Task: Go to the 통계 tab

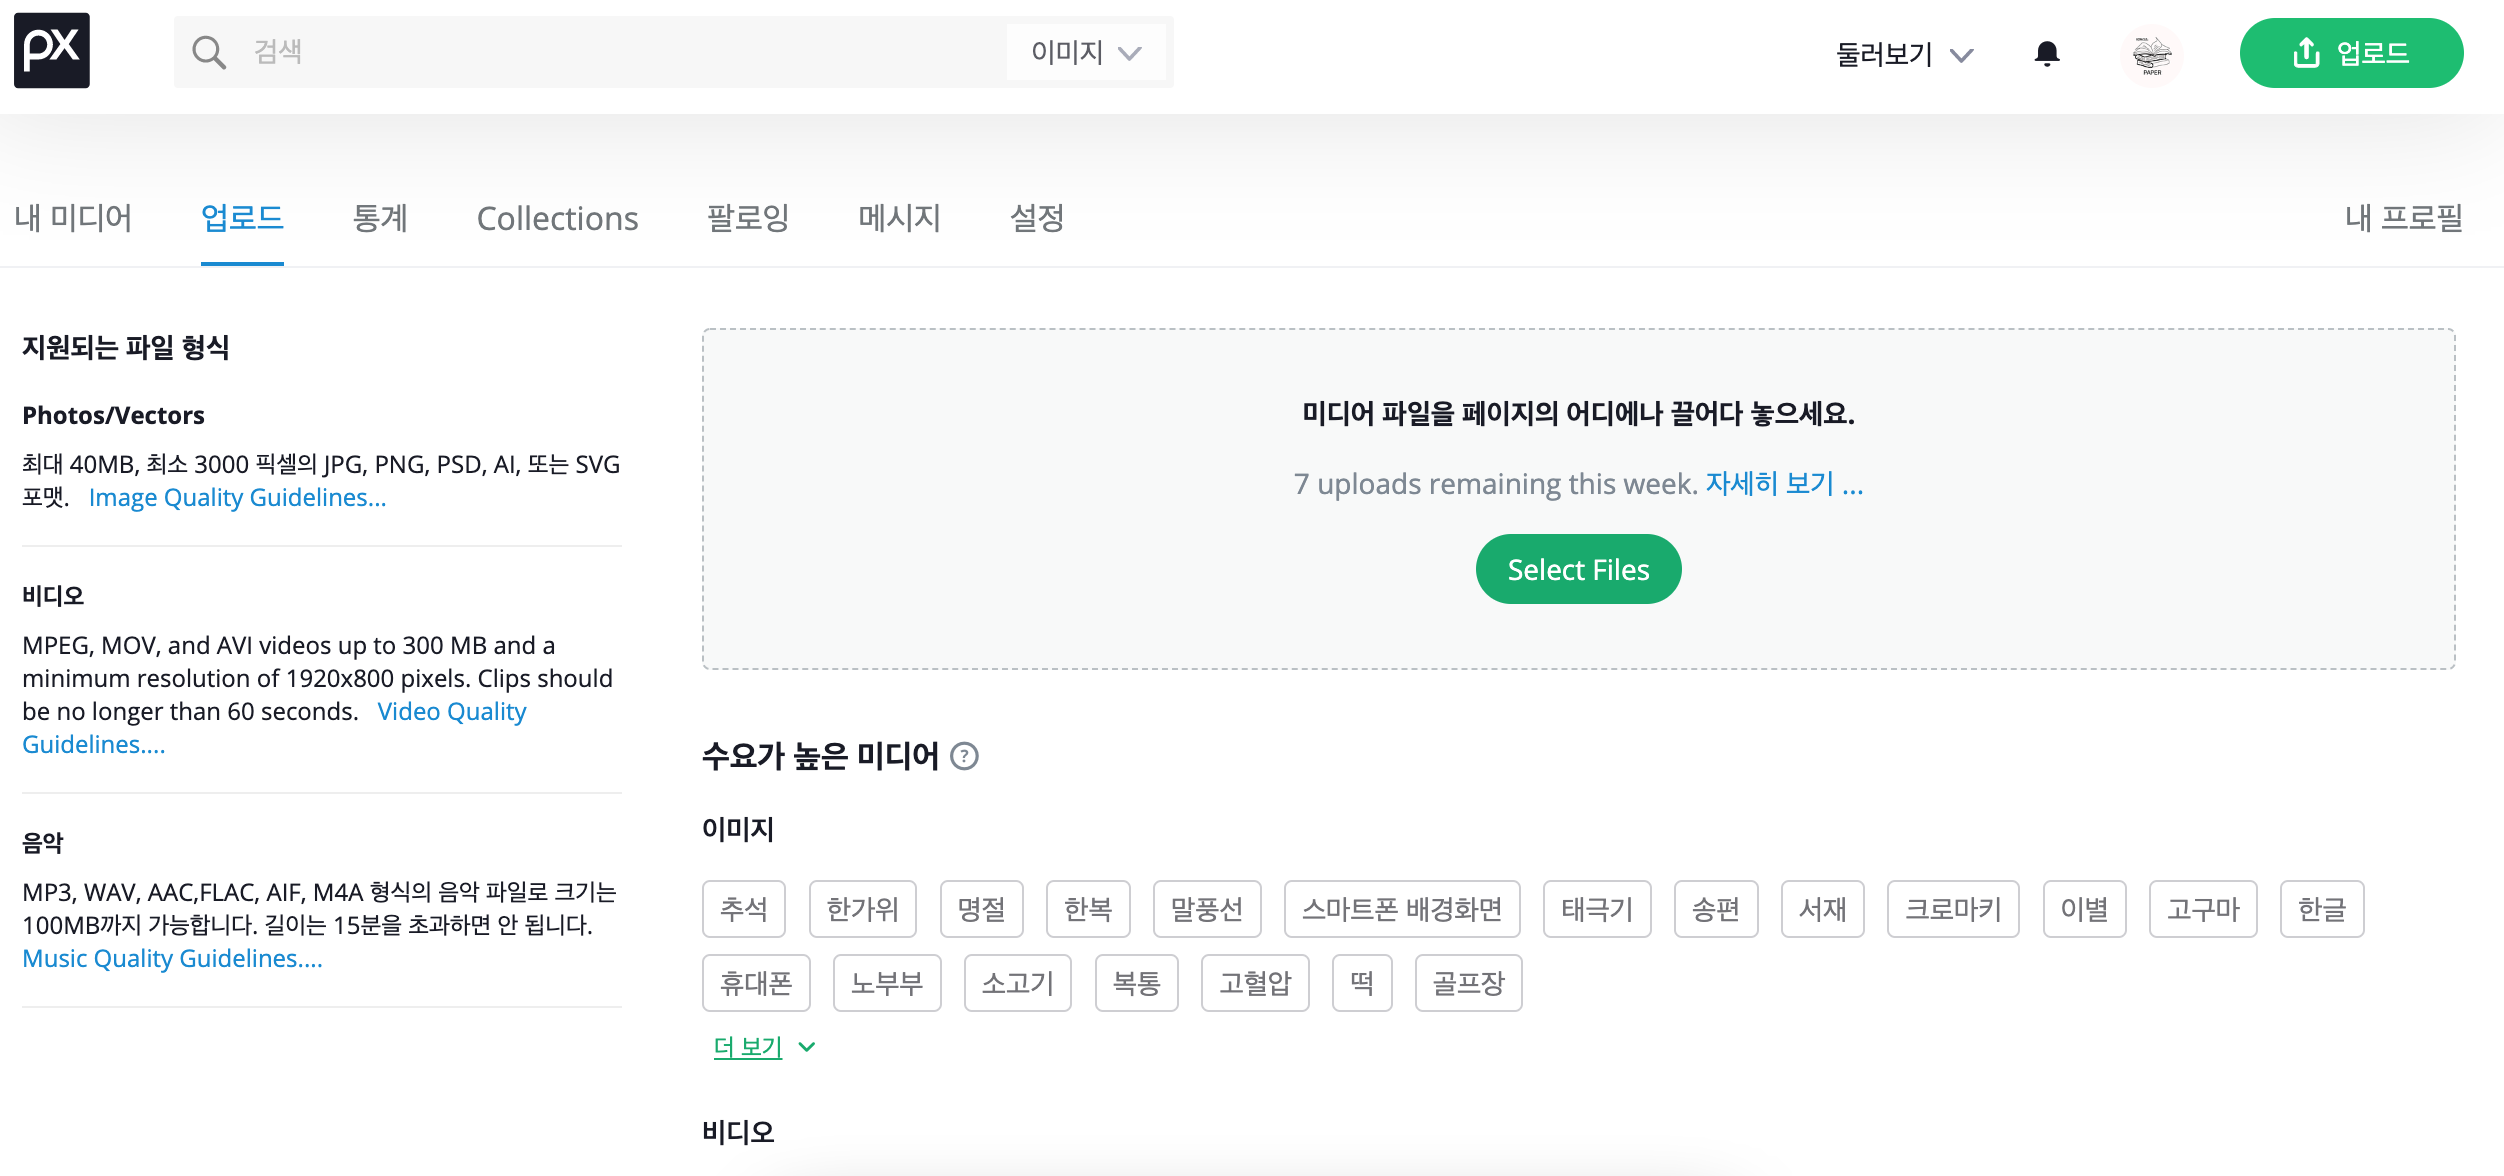Action: pos(380,218)
